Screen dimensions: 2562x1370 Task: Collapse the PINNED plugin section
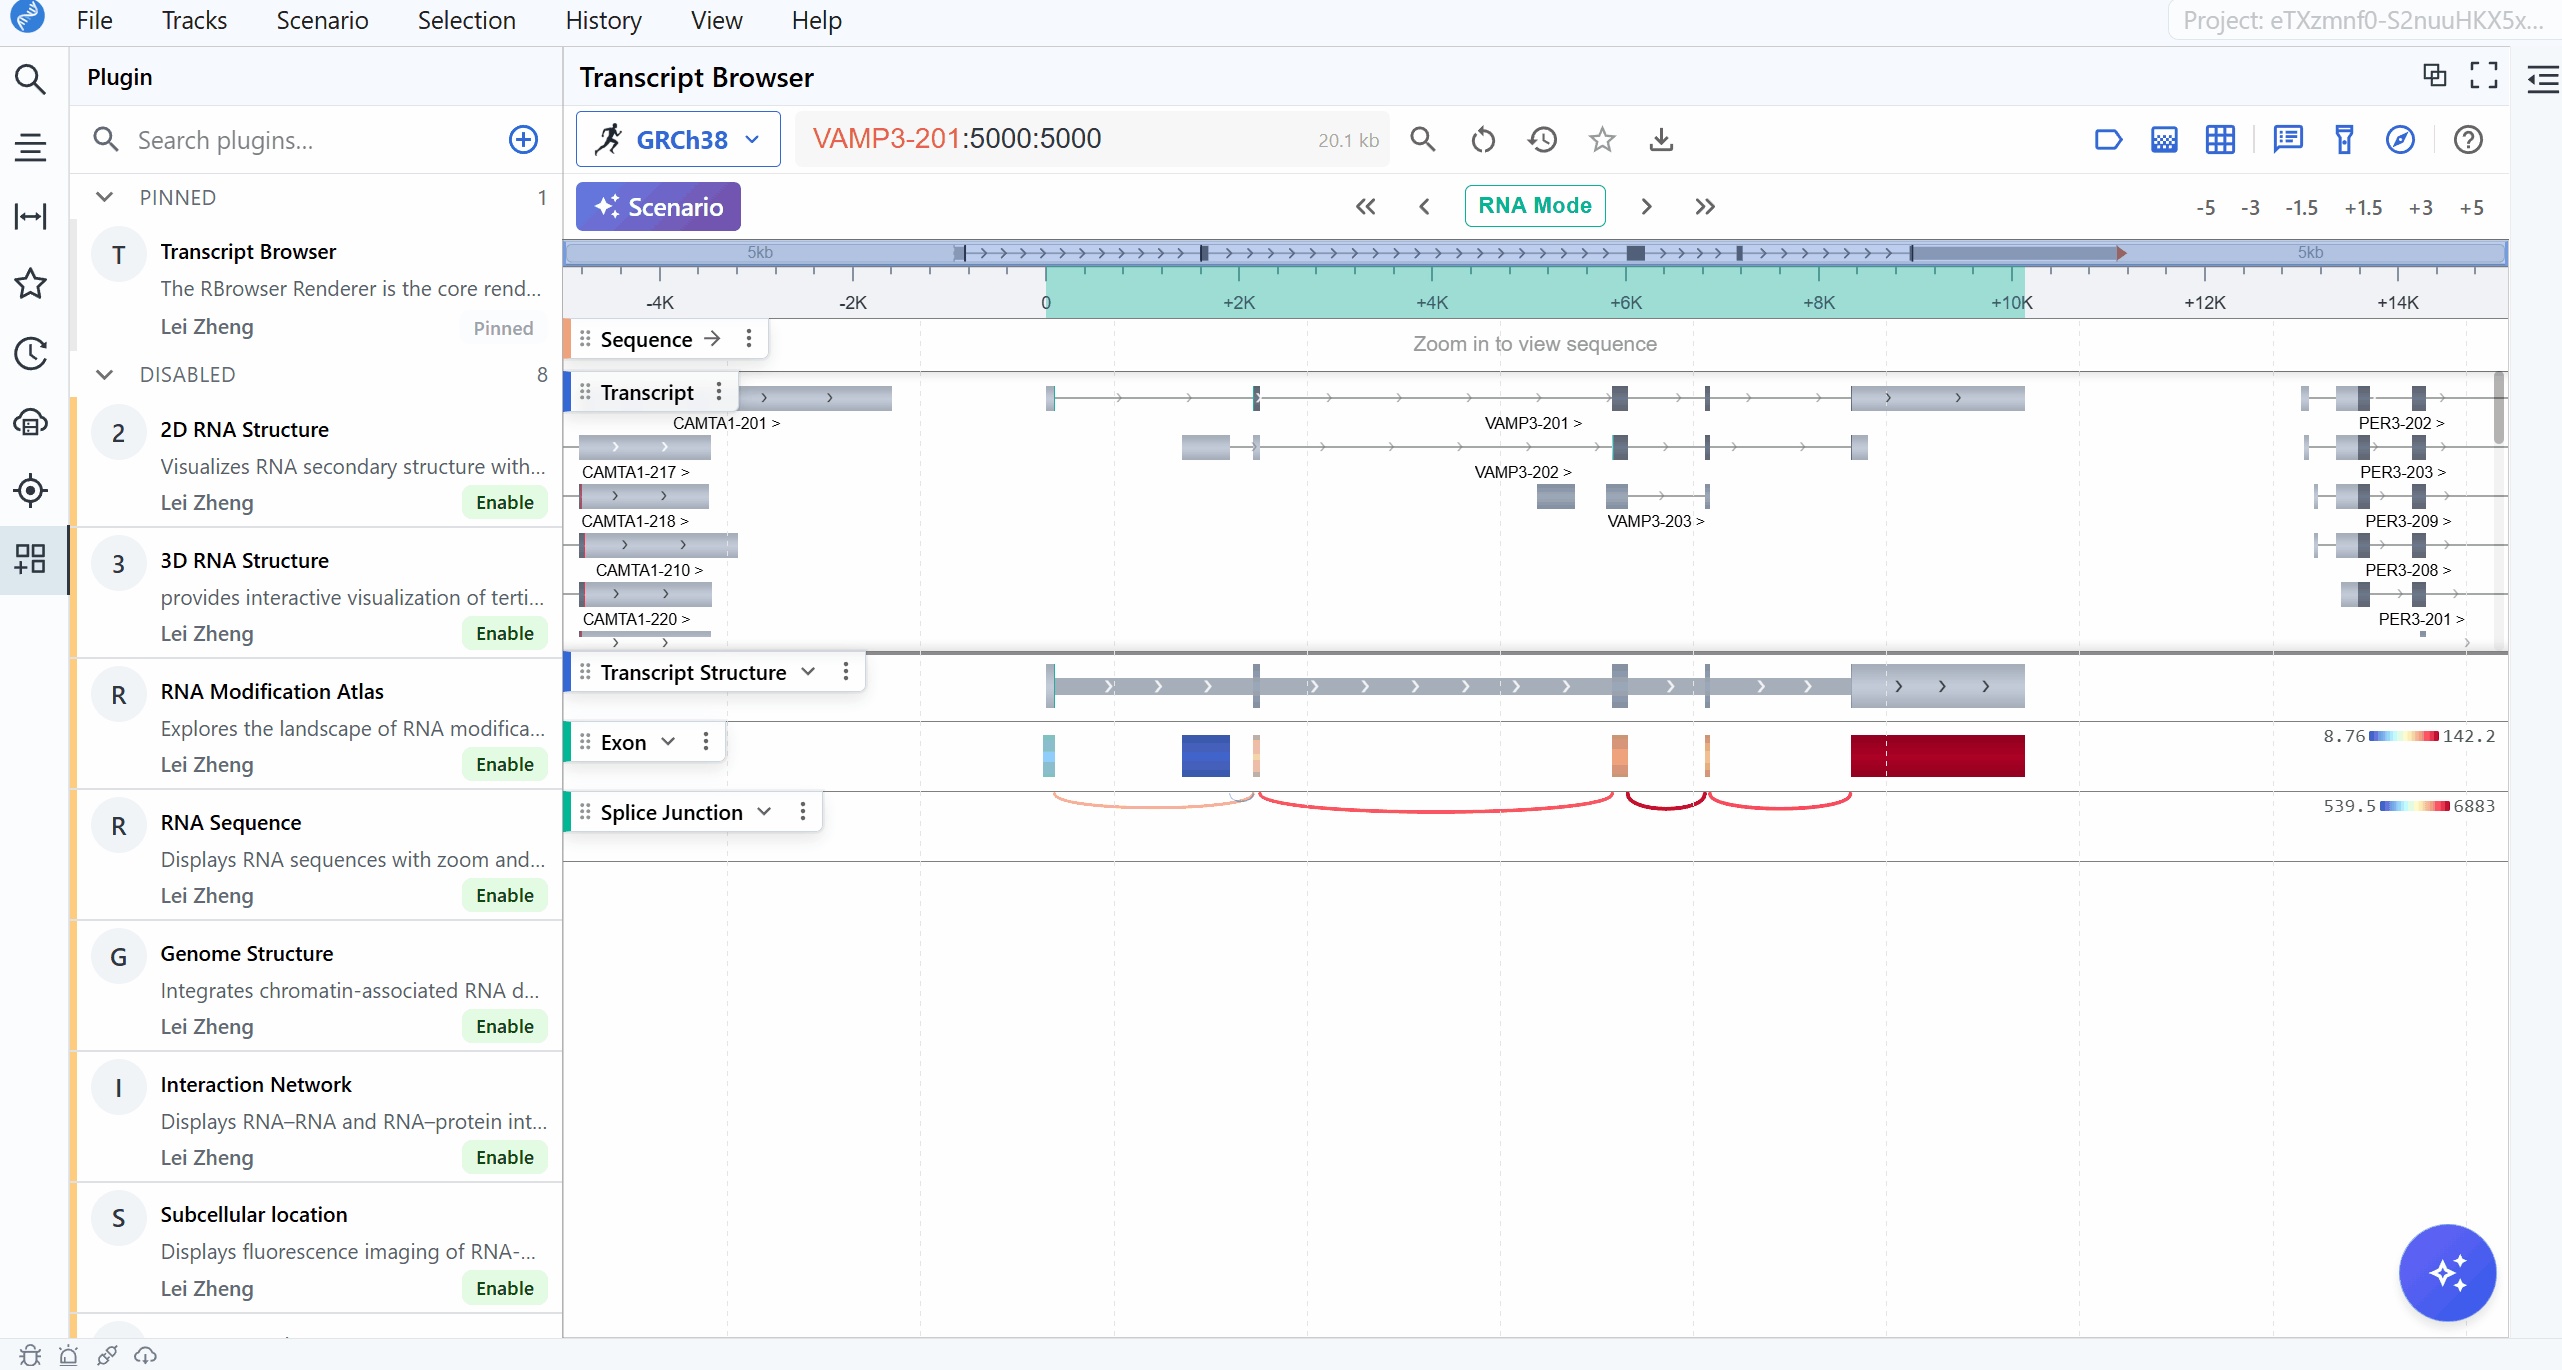[104, 197]
